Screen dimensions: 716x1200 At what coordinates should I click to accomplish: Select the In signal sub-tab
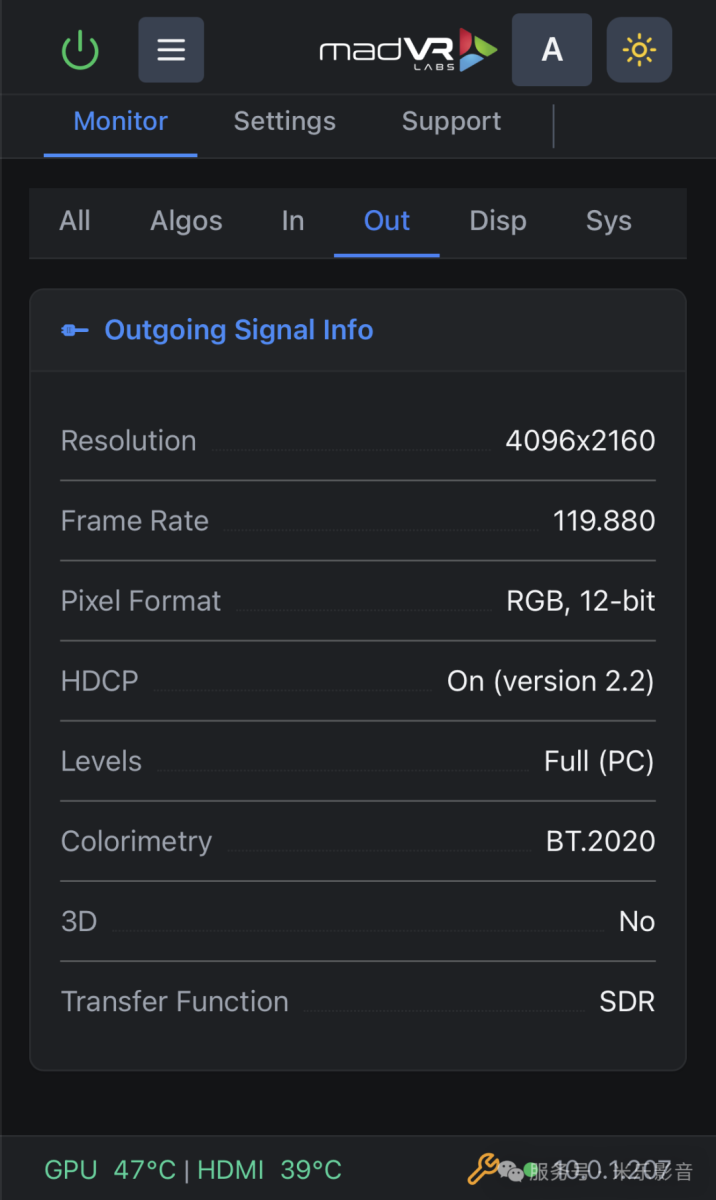(293, 221)
